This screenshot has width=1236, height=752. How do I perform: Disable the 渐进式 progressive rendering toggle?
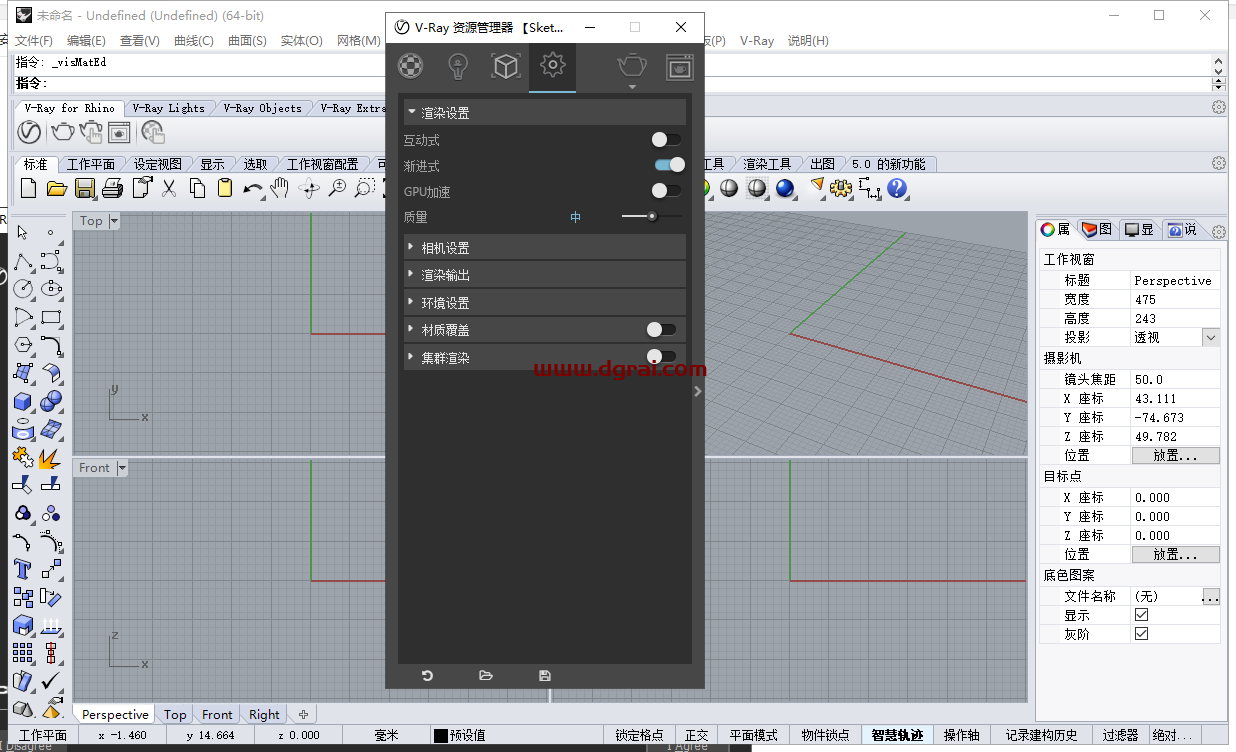point(667,165)
